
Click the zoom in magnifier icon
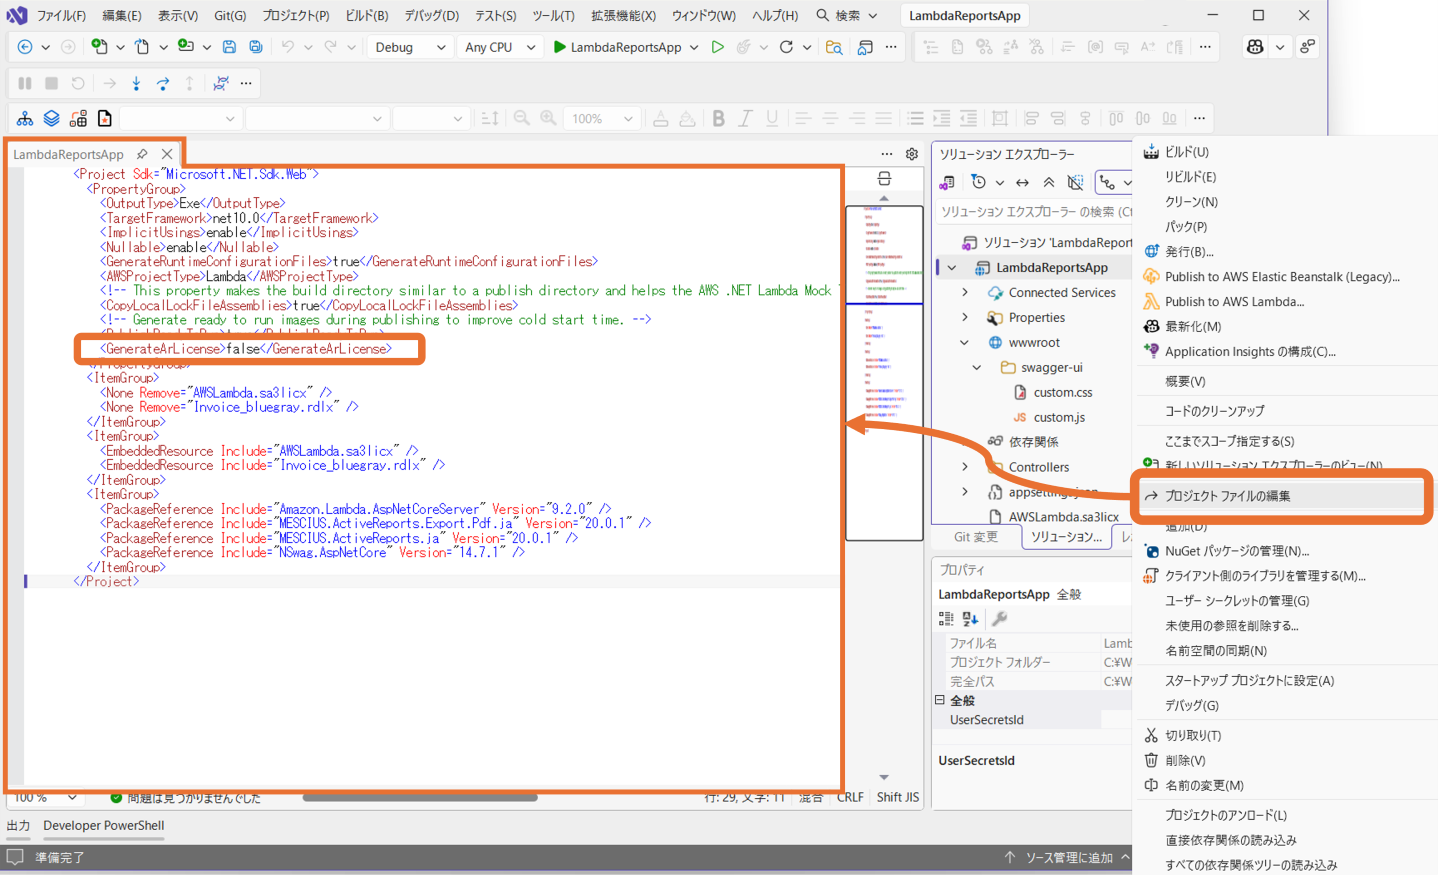548,118
